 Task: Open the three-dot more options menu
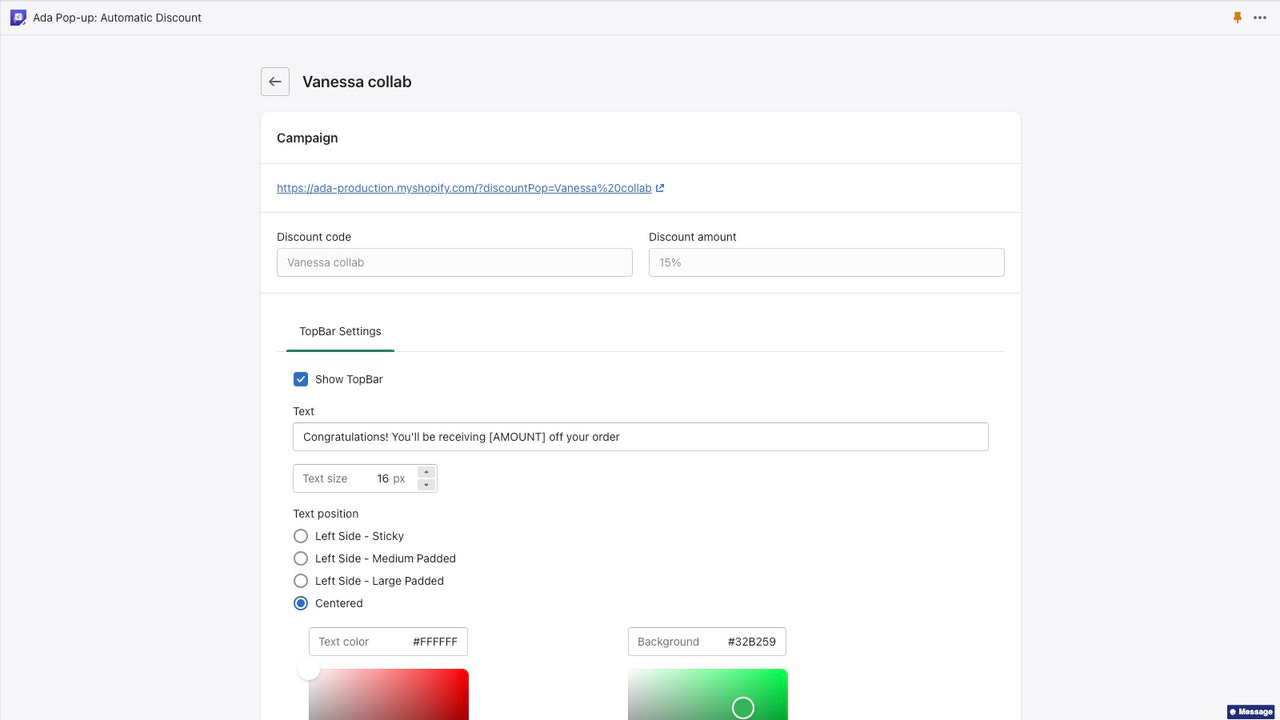(1261, 17)
